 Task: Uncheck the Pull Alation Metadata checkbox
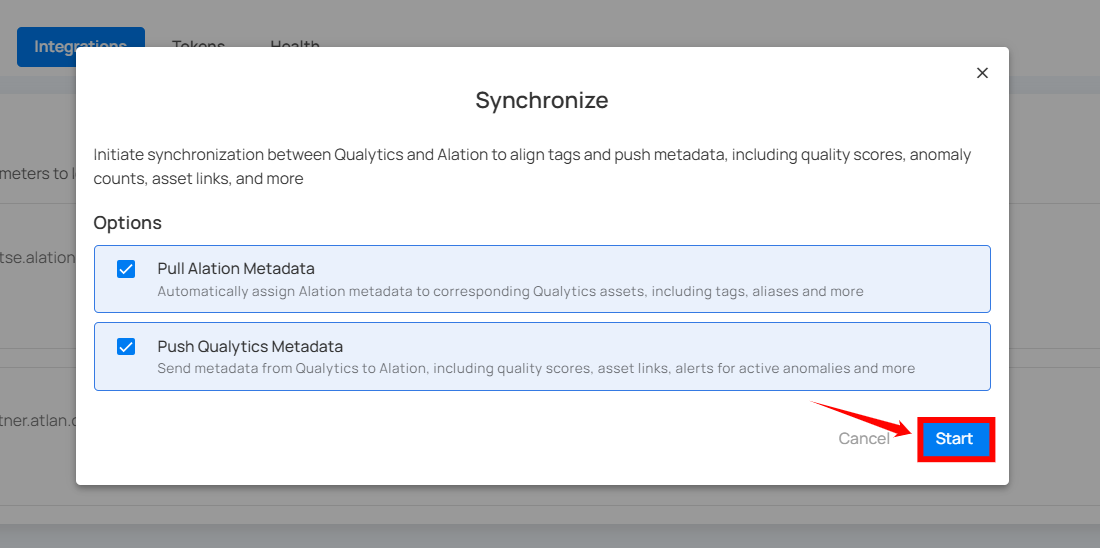tap(126, 269)
